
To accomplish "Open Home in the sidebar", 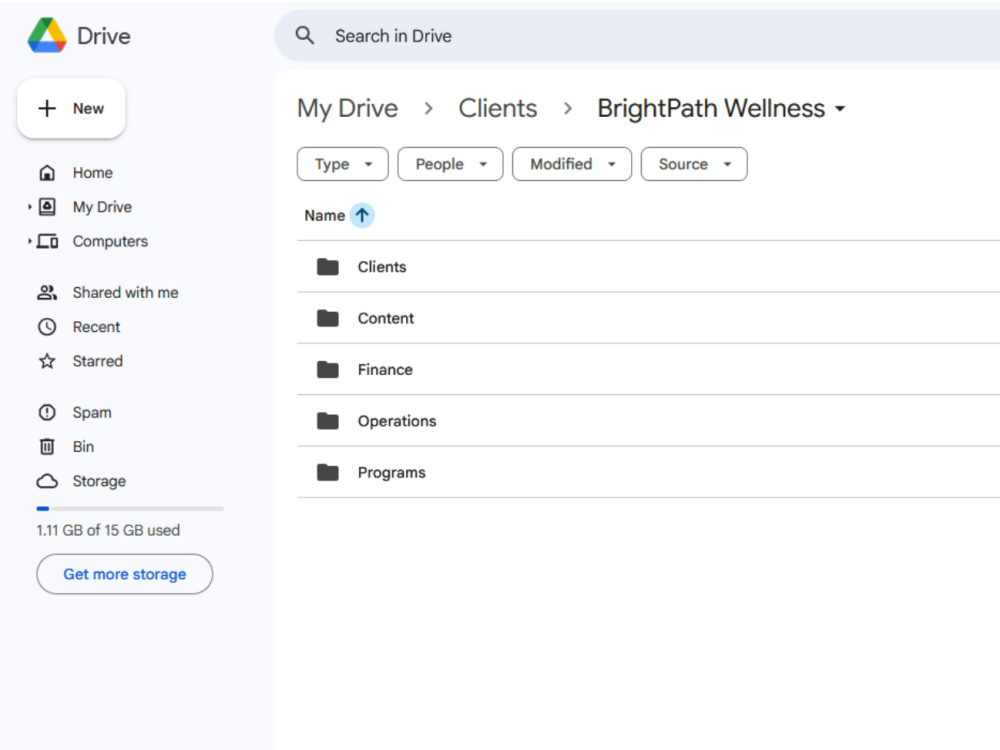I will (x=92, y=173).
